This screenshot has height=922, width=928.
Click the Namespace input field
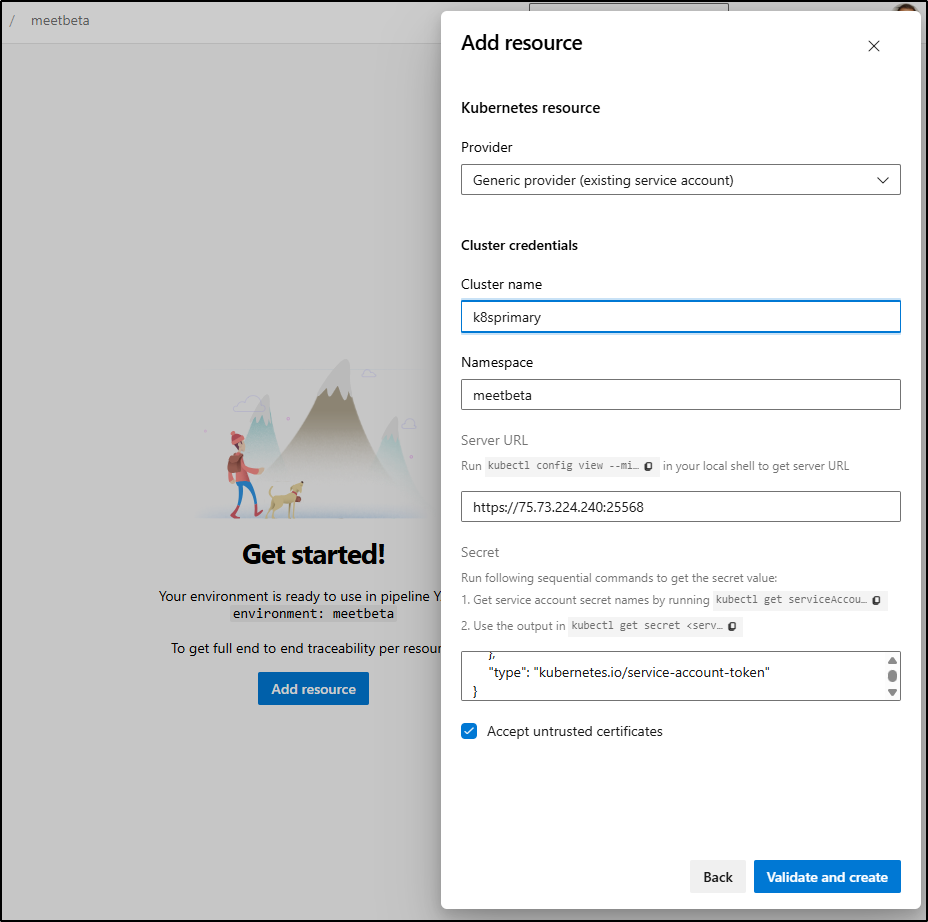point(680,395)
